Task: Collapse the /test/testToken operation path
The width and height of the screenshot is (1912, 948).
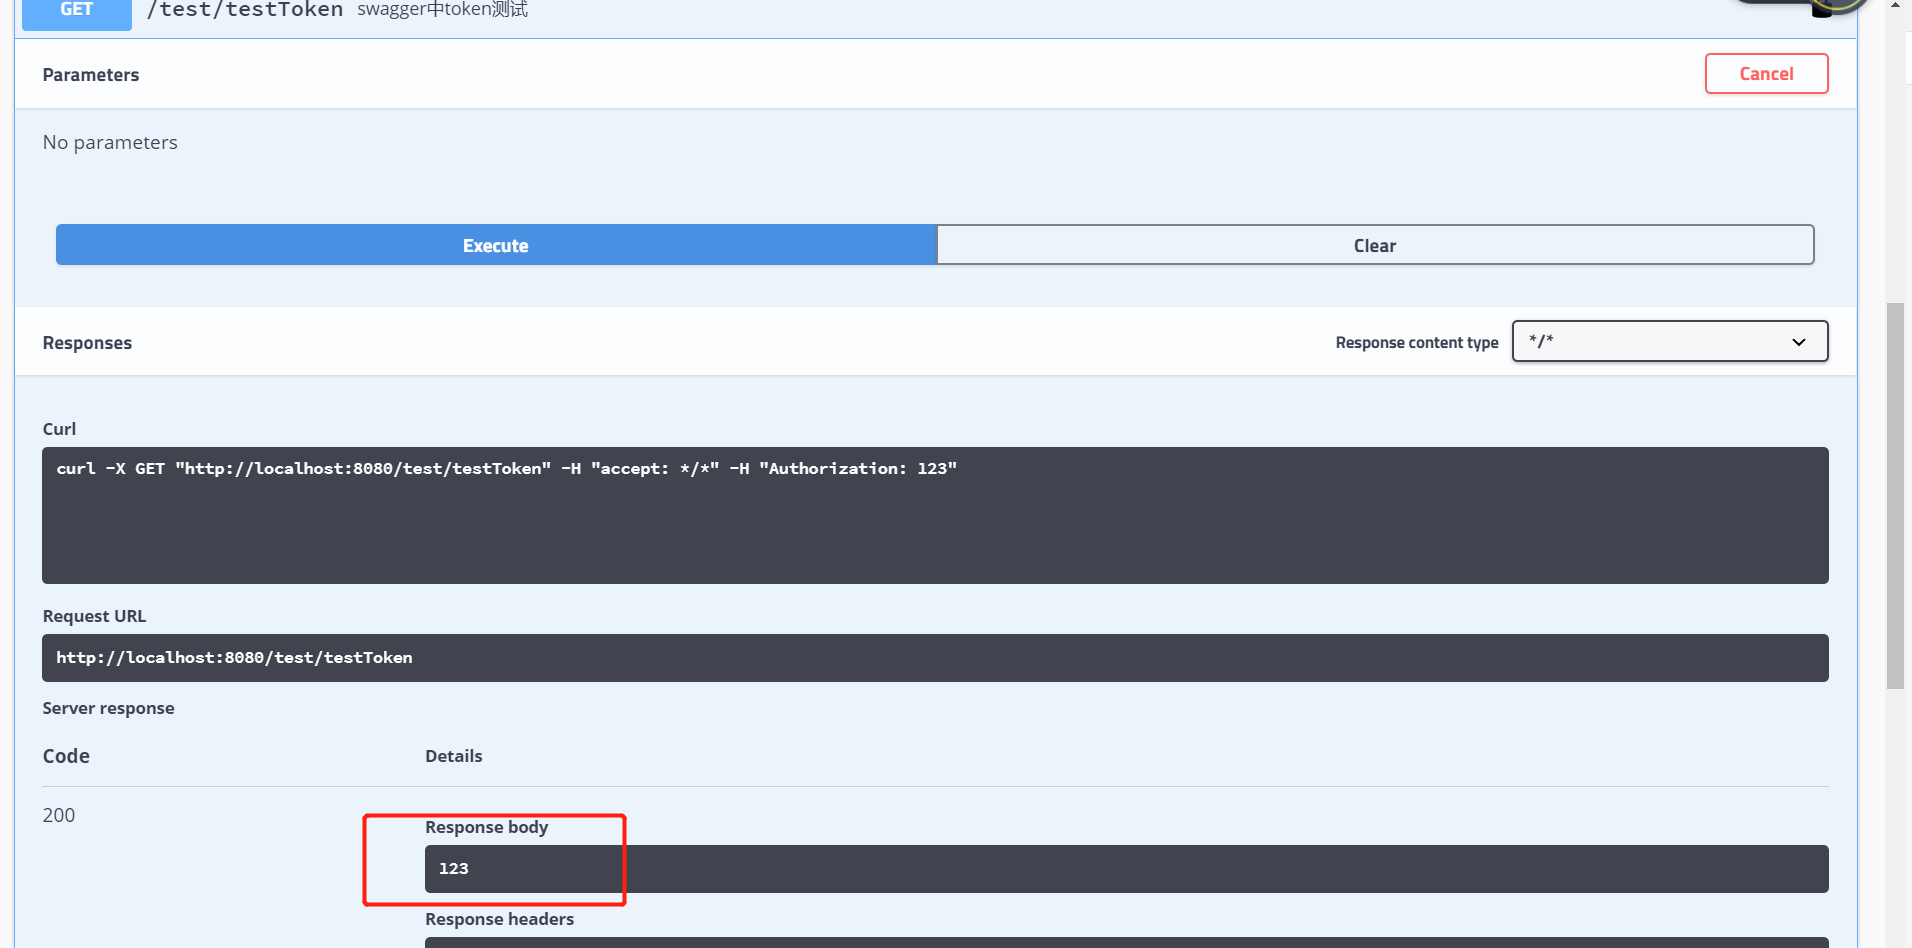Action: coord(245,10)
